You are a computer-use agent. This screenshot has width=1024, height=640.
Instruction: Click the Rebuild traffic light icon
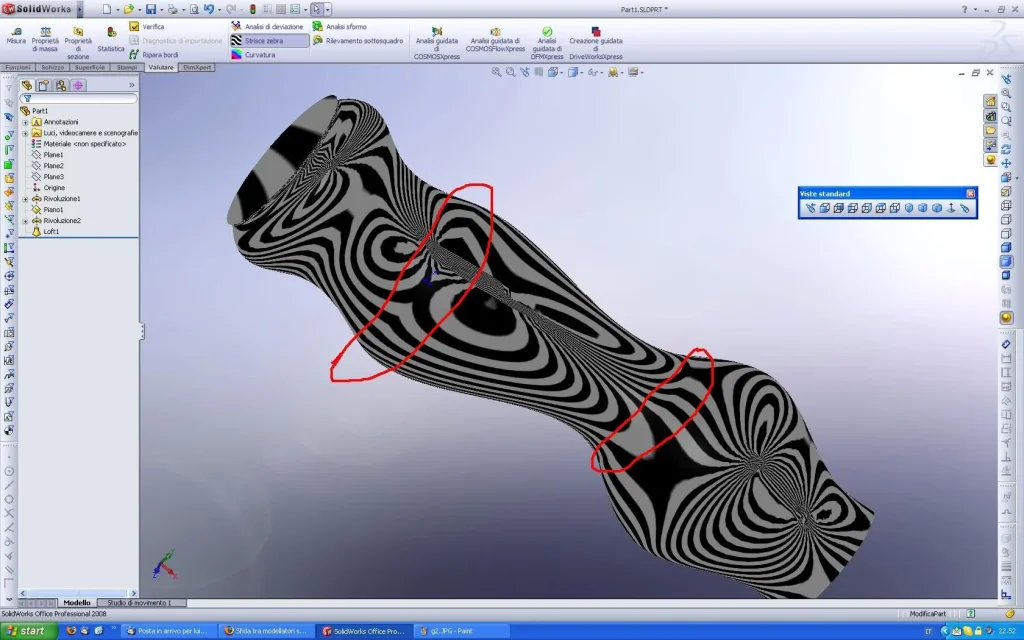point(253,9)
